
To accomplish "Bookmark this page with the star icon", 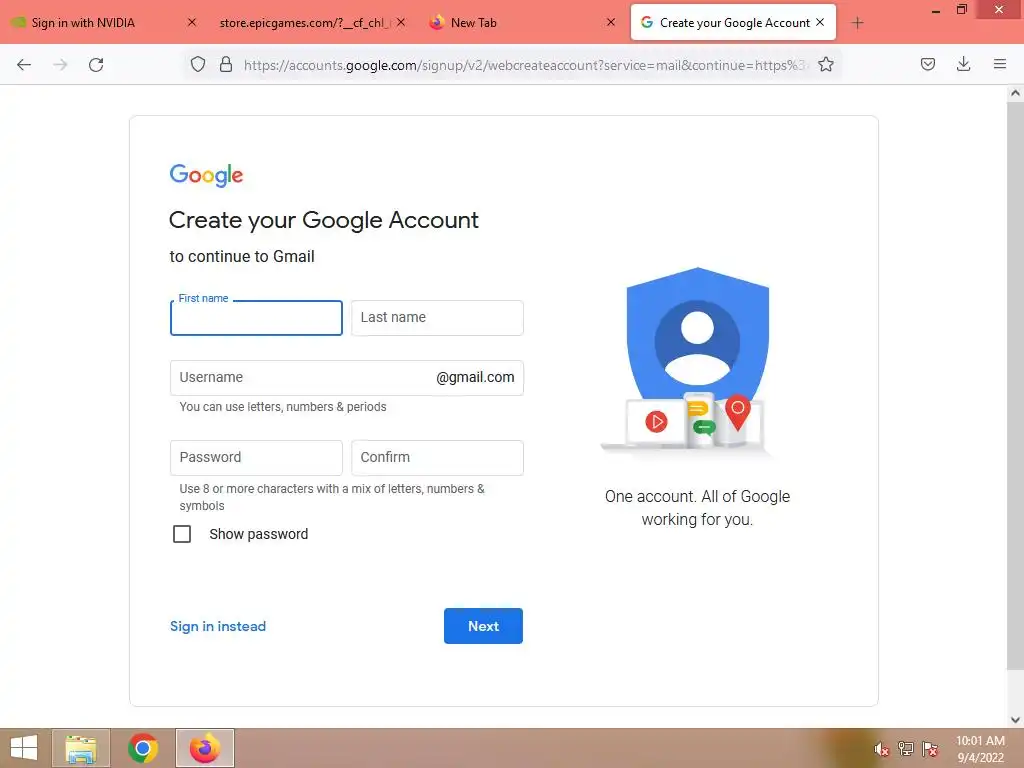I will [825, 64].
